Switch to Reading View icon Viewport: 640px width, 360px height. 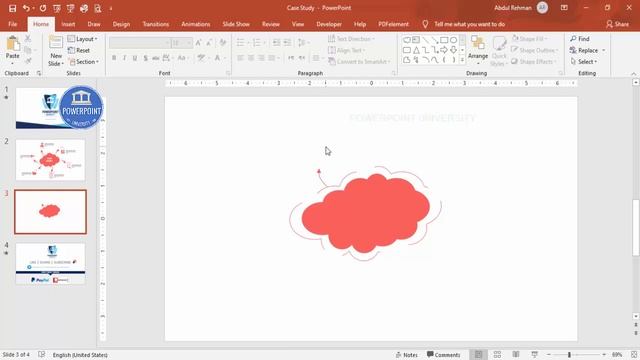516,355
